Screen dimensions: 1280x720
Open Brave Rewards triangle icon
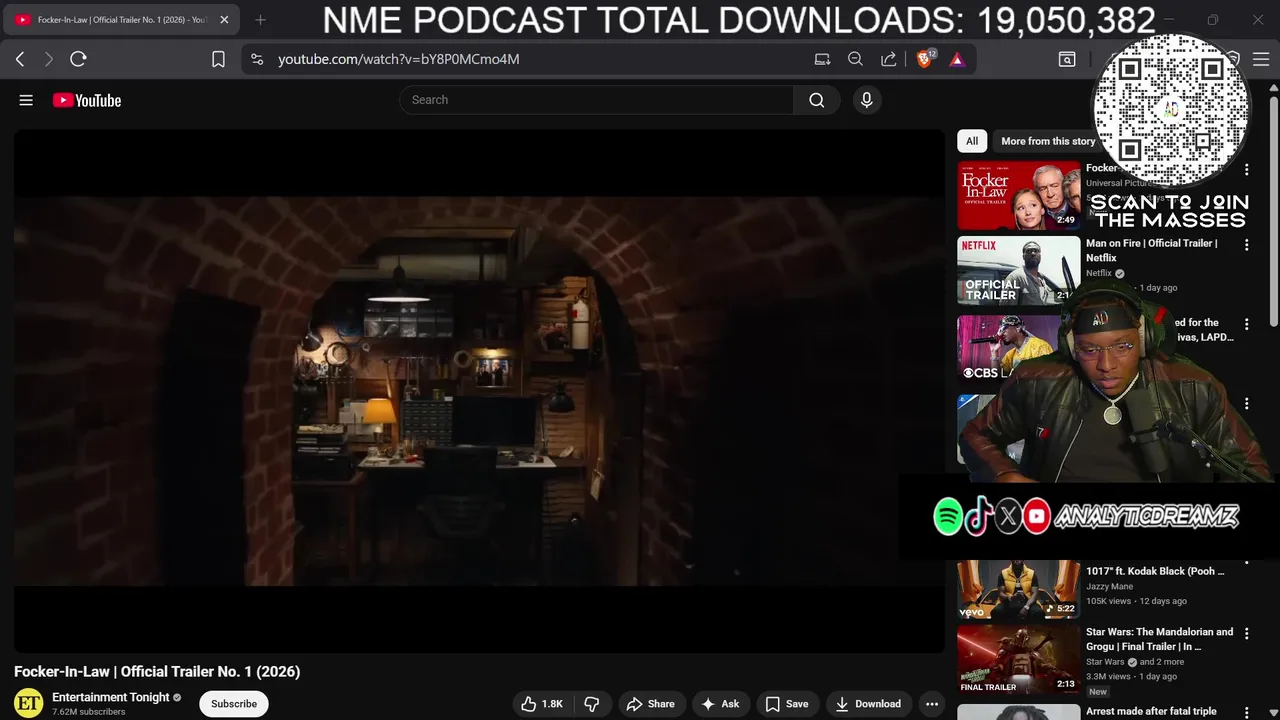[957, 59]
